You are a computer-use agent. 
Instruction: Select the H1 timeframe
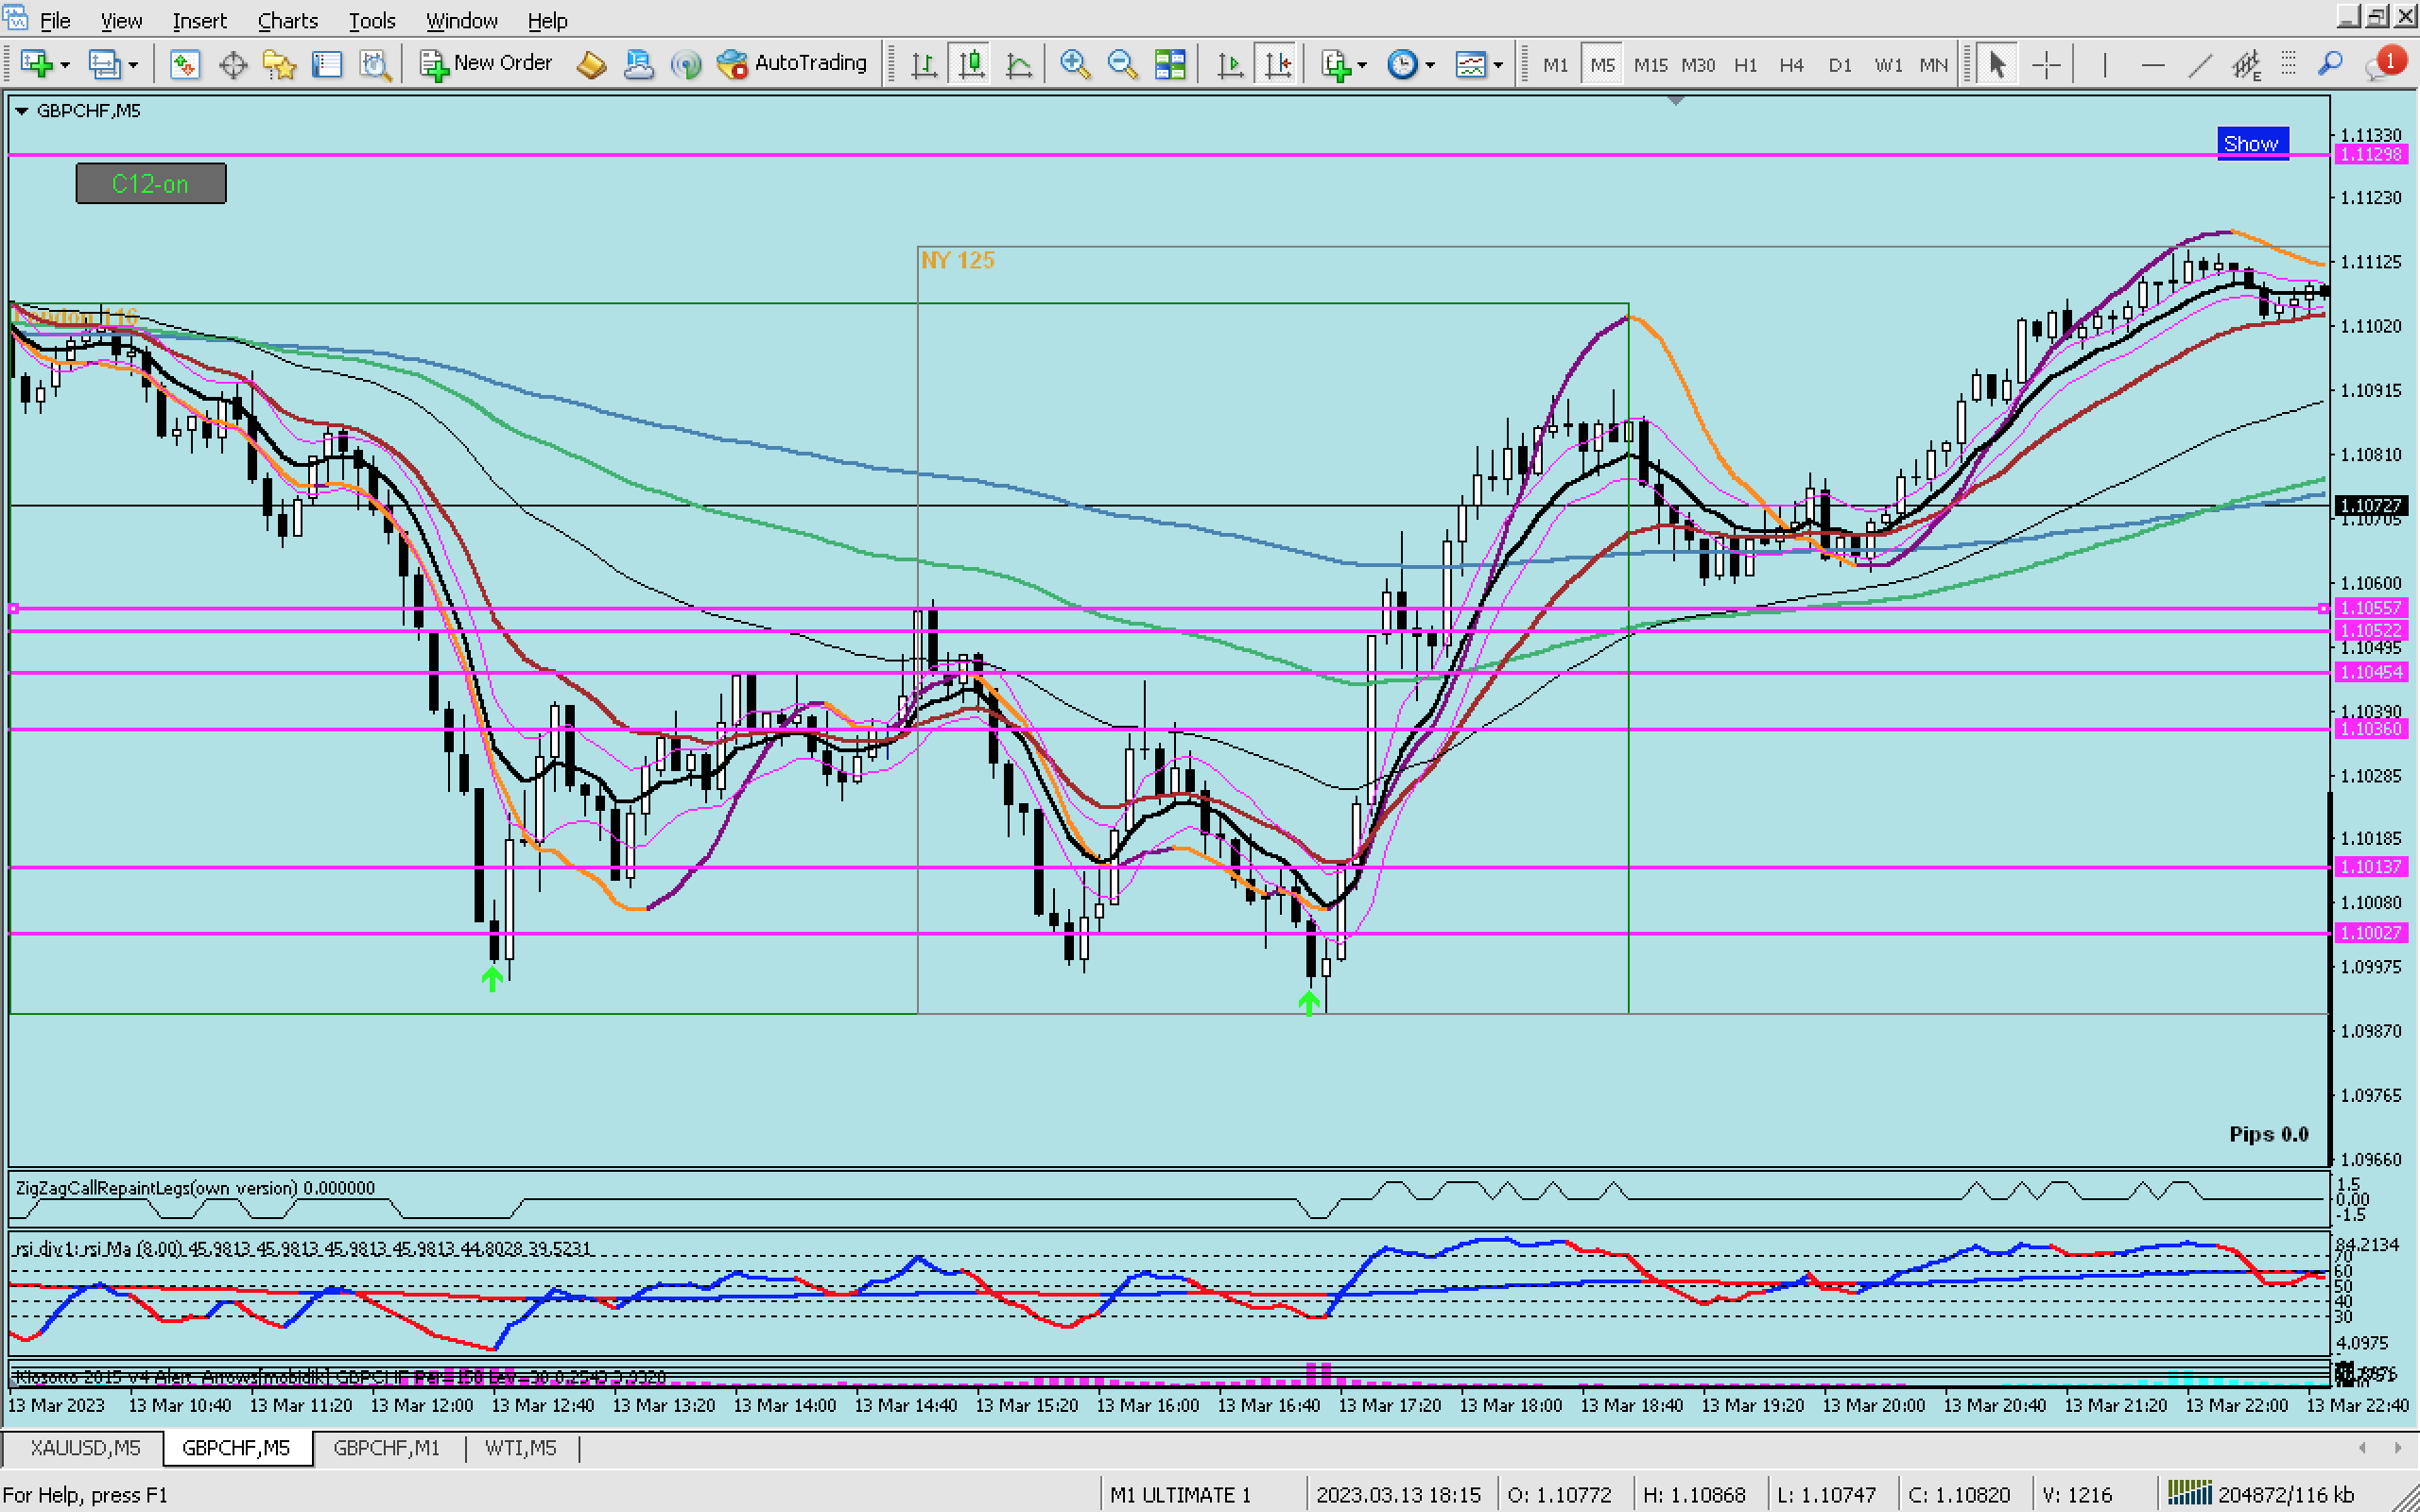(1745, 65)
